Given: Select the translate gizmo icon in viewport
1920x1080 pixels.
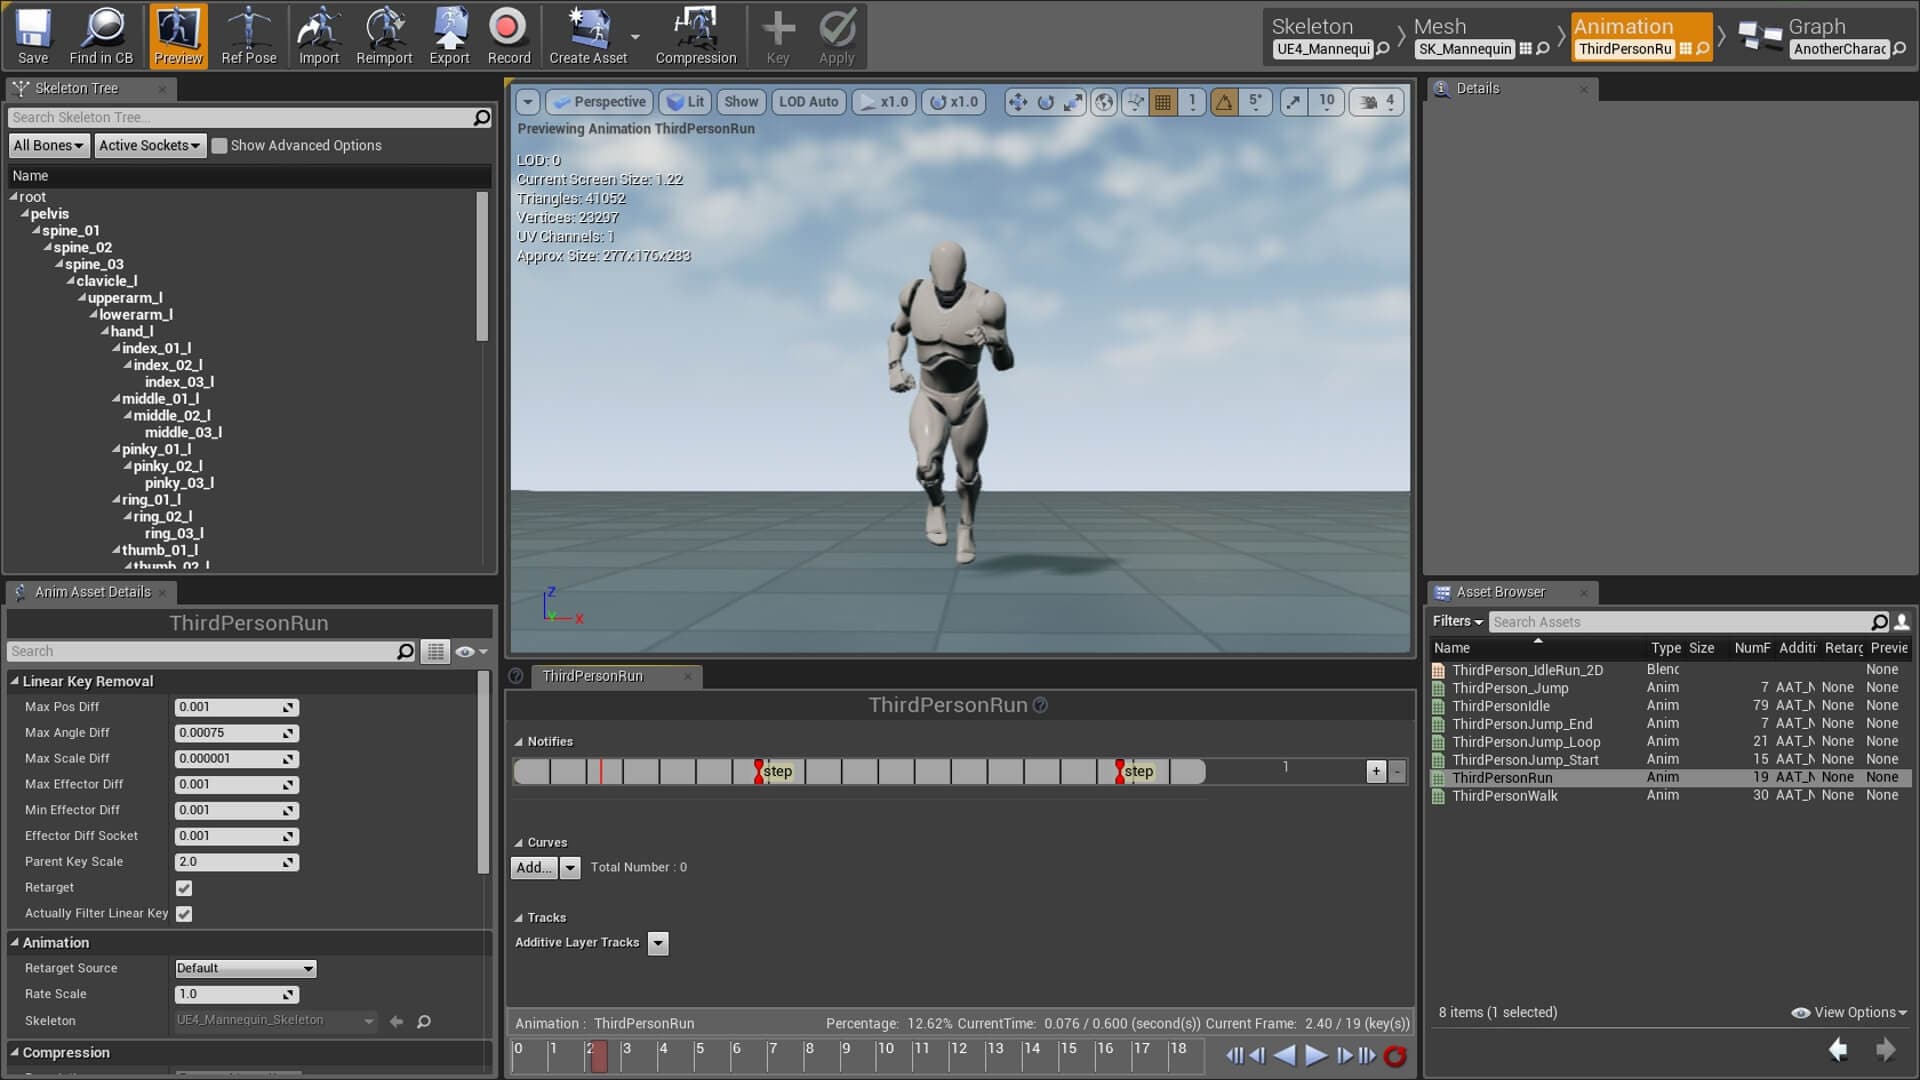Looking at the screenshot, I should [1017, 102].
